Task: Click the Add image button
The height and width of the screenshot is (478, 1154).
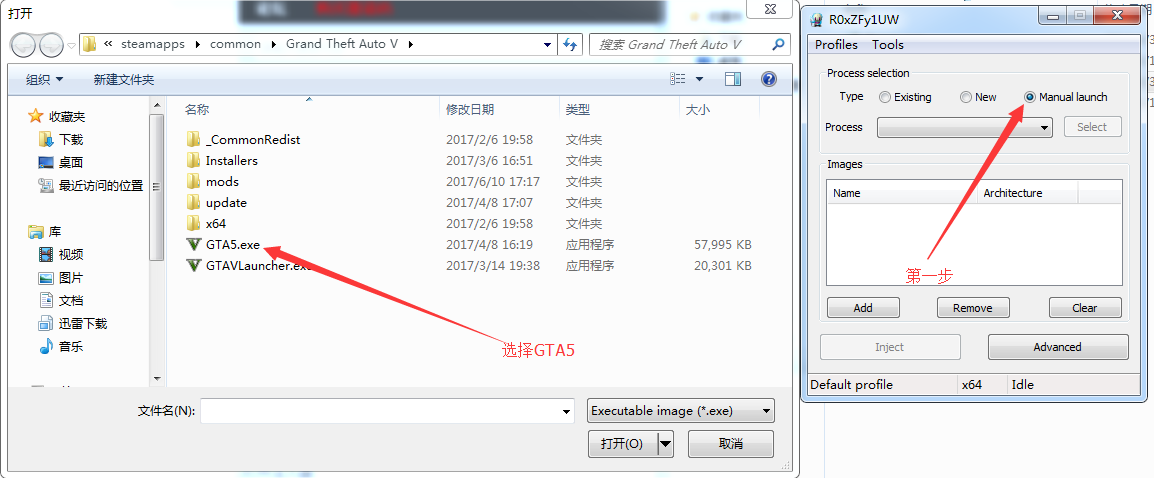Action: [863, 308]
